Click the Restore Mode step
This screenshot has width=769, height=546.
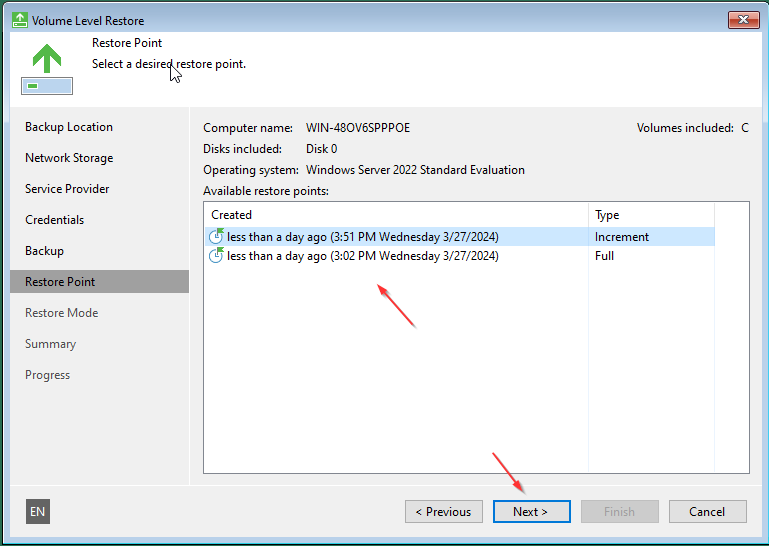[61, 312]
